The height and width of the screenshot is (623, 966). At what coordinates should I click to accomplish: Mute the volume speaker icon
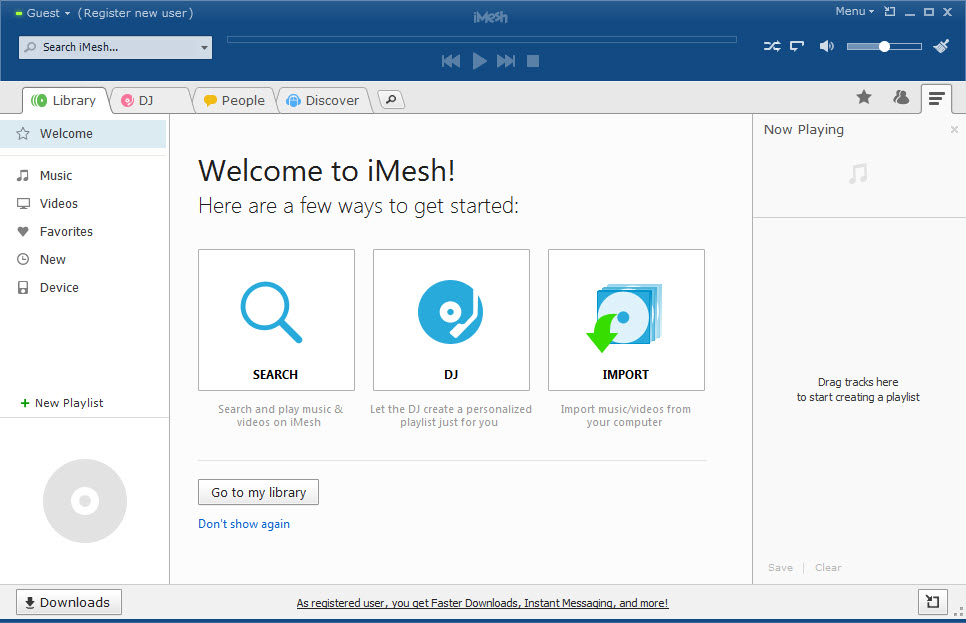coord(827,46)
